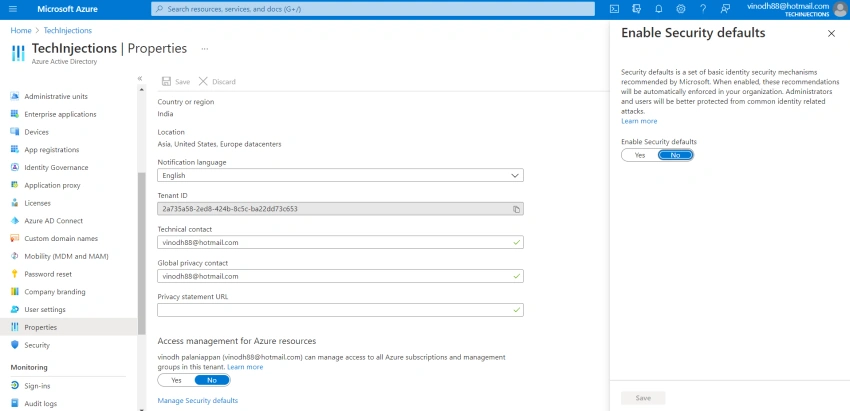Click the 'India' country value
Viewport: 850px width, 411px height.
point(165,114)
